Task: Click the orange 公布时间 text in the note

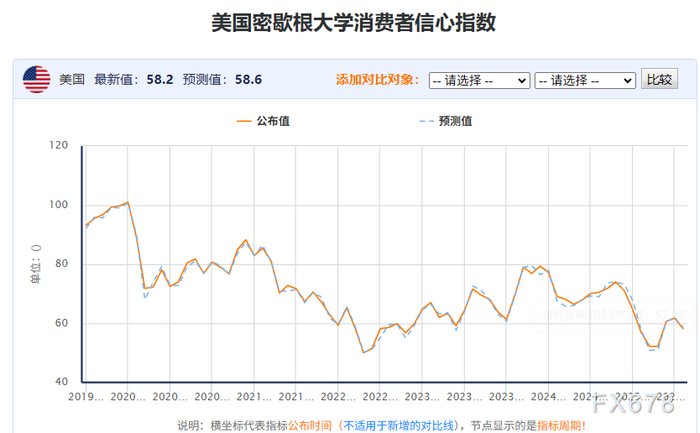Action: coord(310,425)
